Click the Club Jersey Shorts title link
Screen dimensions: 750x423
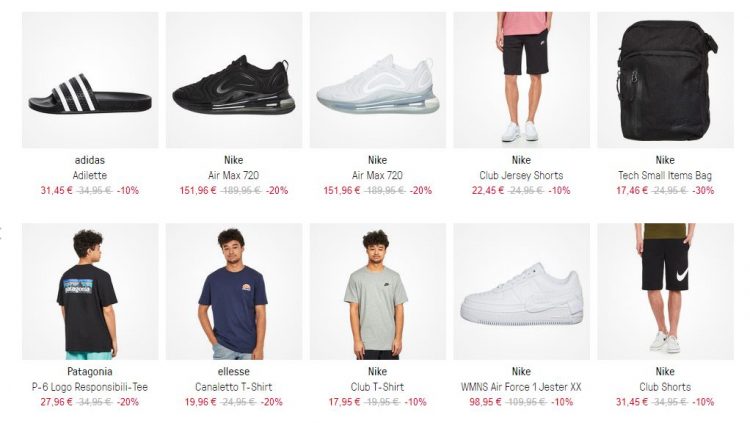pos(521,175)
